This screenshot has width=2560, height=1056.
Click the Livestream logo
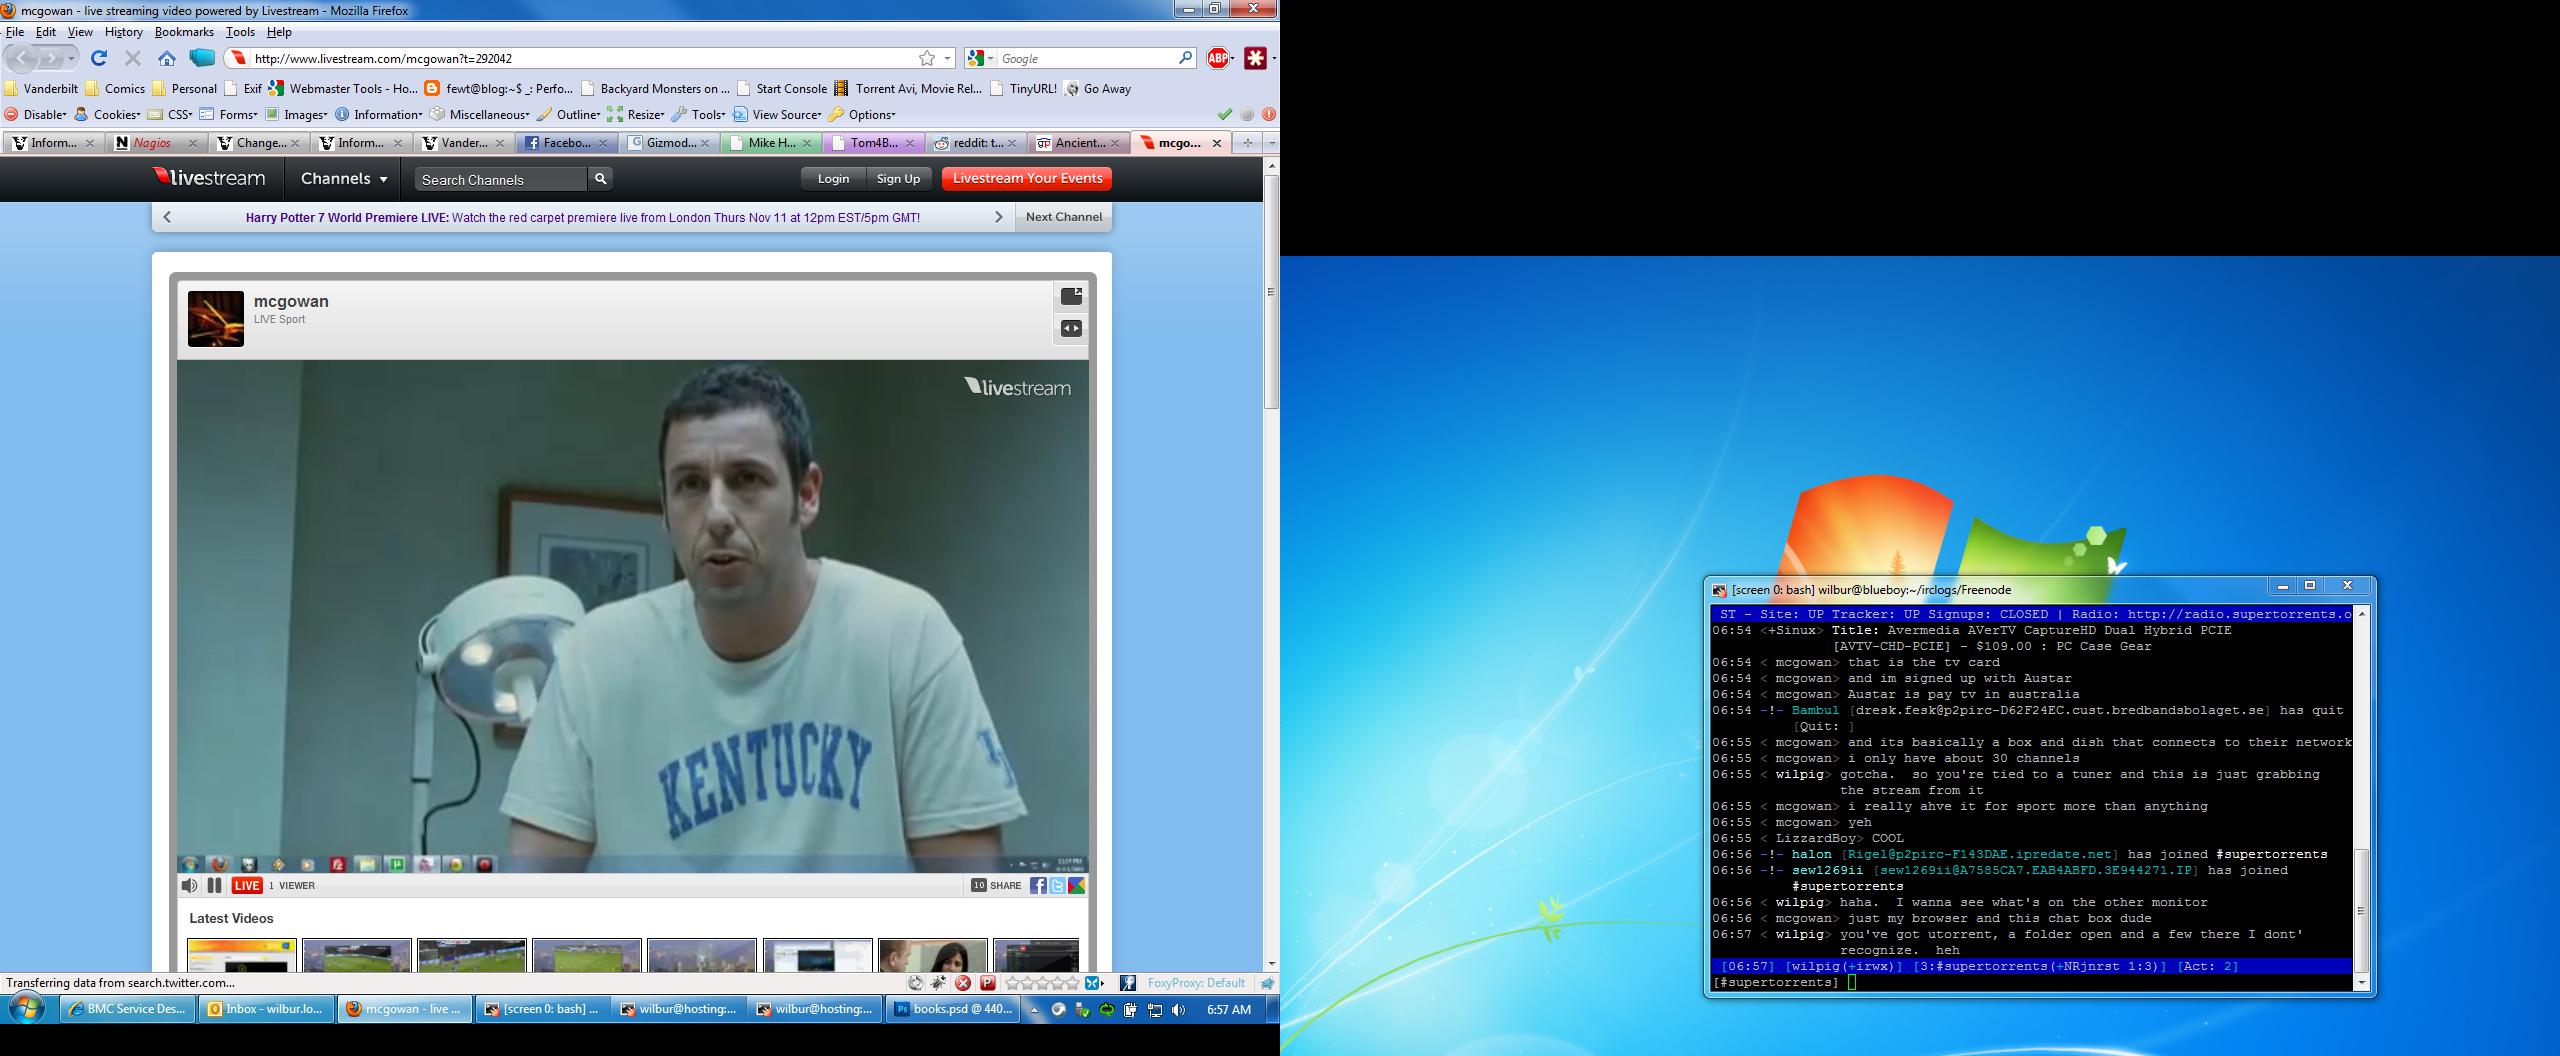[209, 178]
